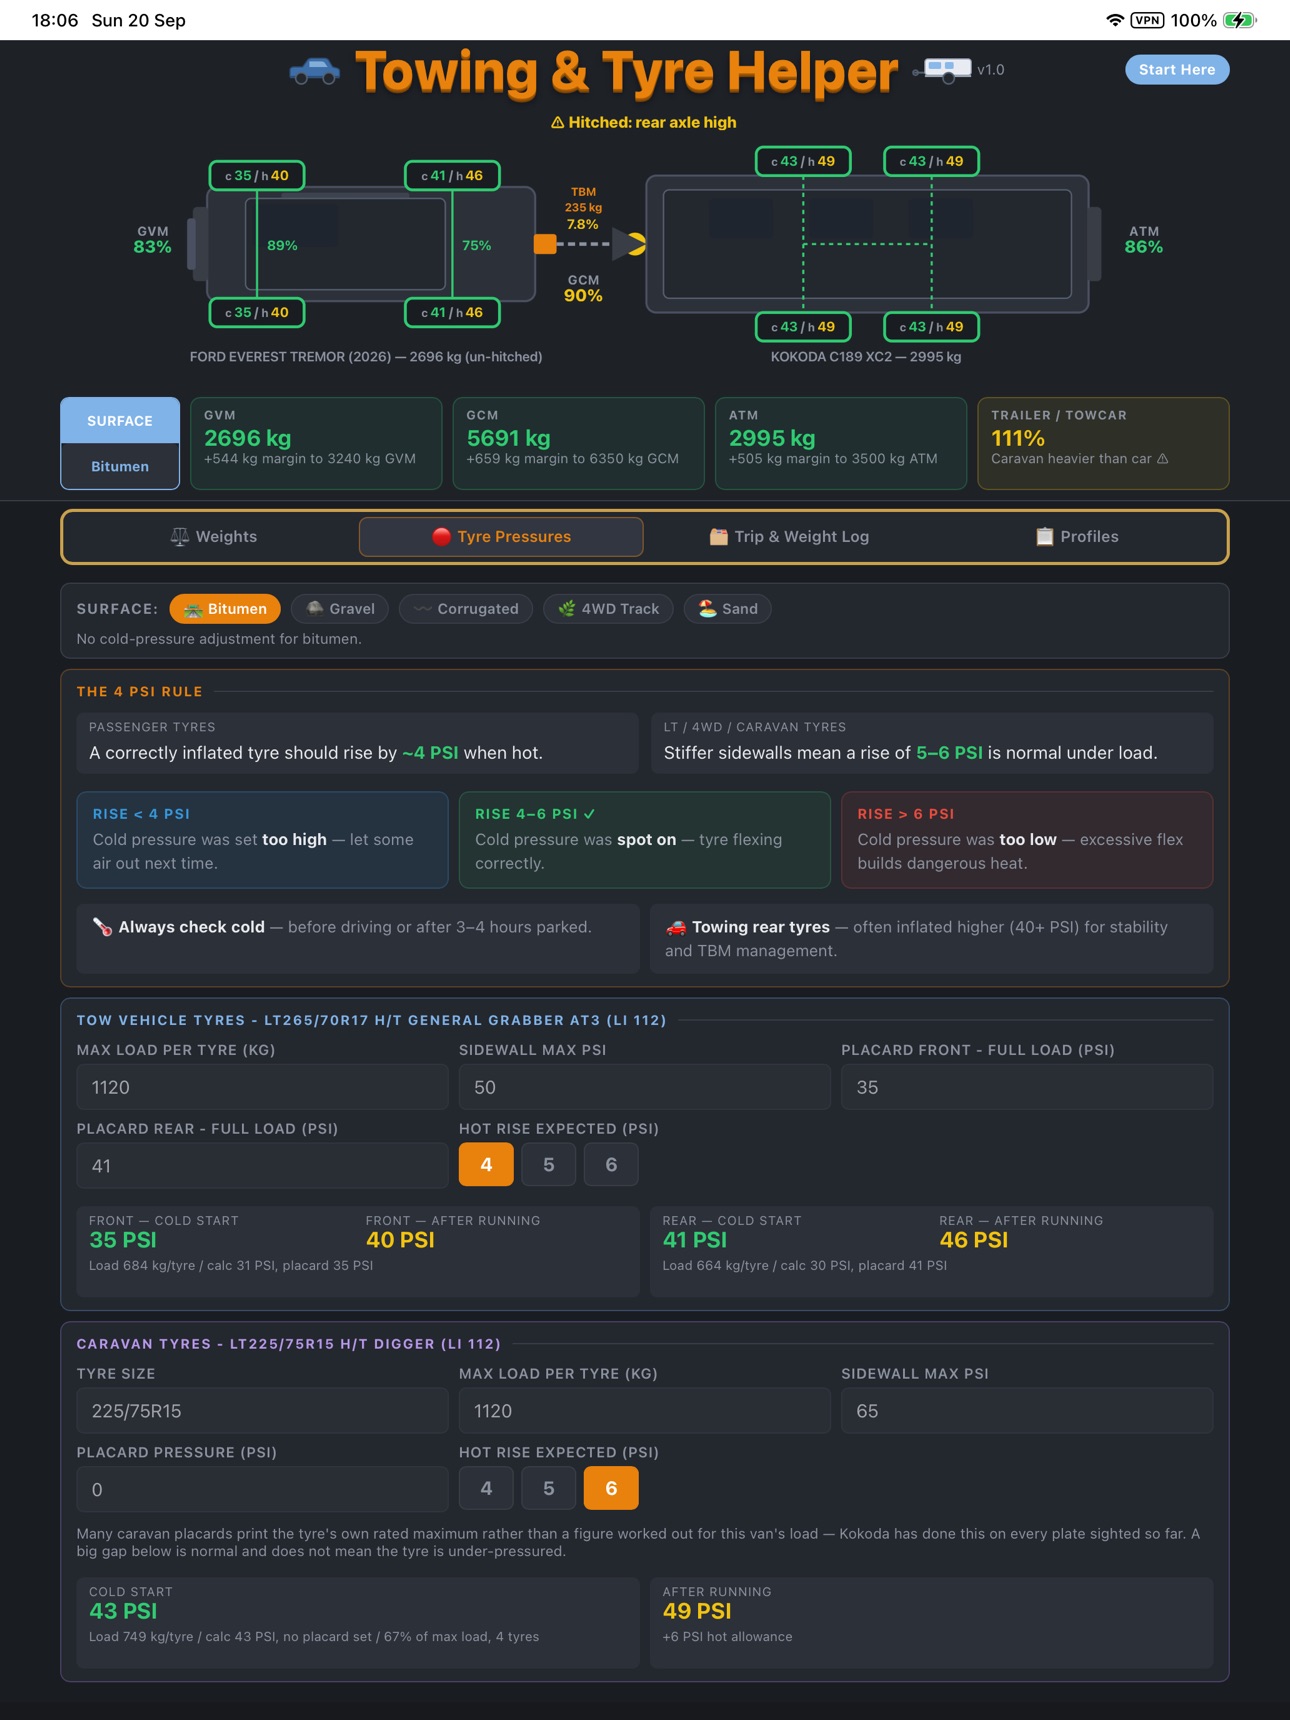The width and height of the screenshot is (1290, 1720).
Task: Set tow vehicle hot rise to 6
Action: click(611, 1165)
